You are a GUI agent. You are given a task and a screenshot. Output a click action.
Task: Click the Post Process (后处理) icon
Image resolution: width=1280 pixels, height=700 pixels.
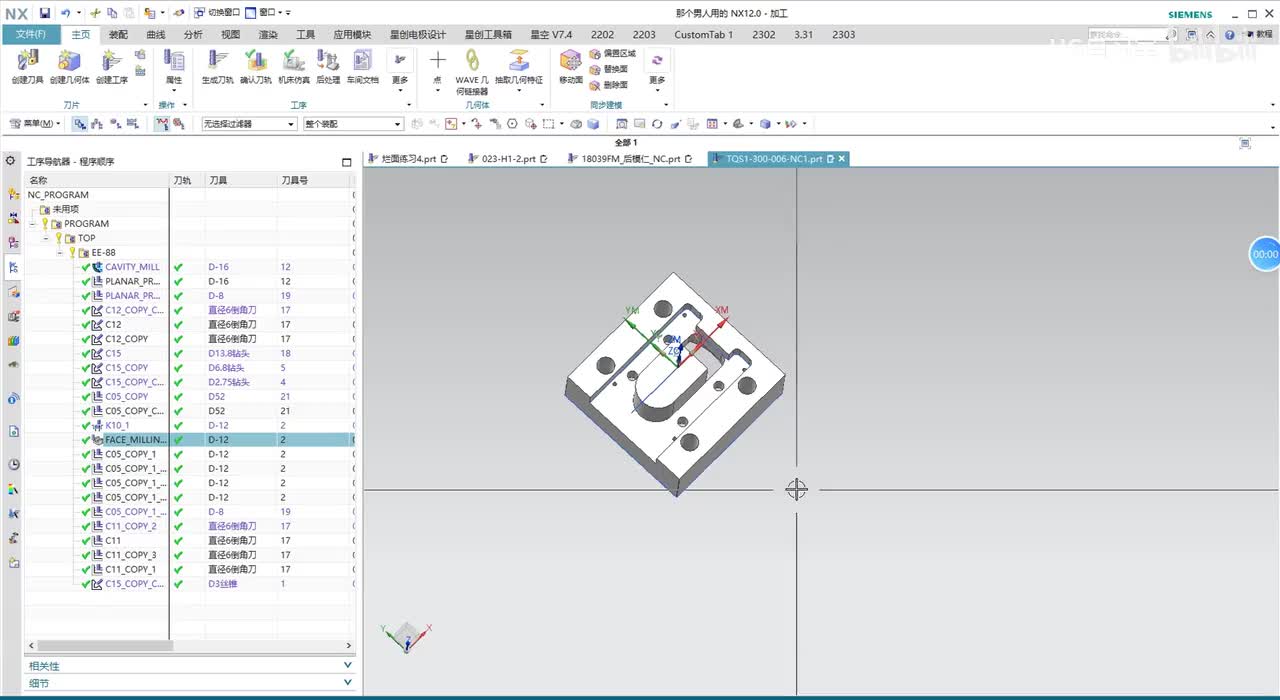328,62
